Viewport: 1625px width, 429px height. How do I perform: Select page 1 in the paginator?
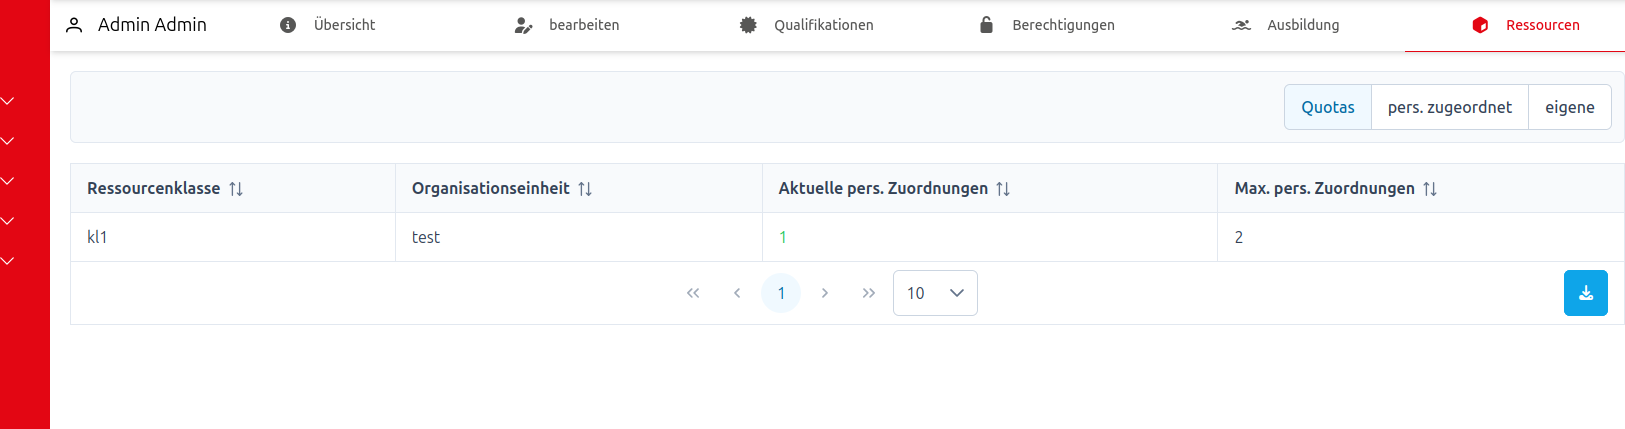(781, 293)
